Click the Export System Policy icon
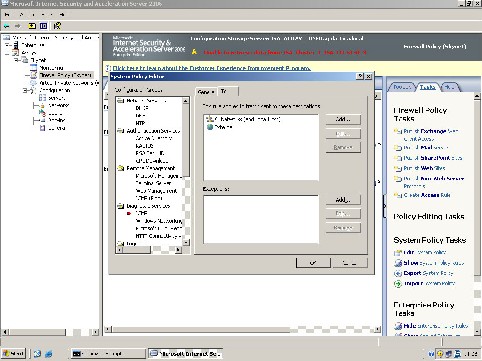482x361 pixels. [398, 273]
